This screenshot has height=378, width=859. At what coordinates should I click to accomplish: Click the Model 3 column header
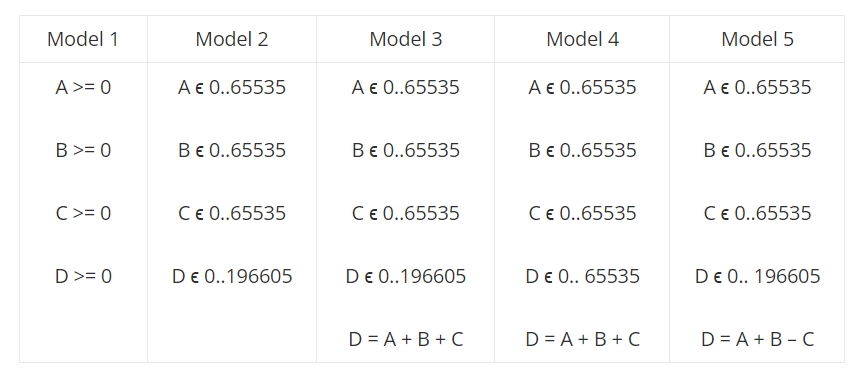point(405,39)
